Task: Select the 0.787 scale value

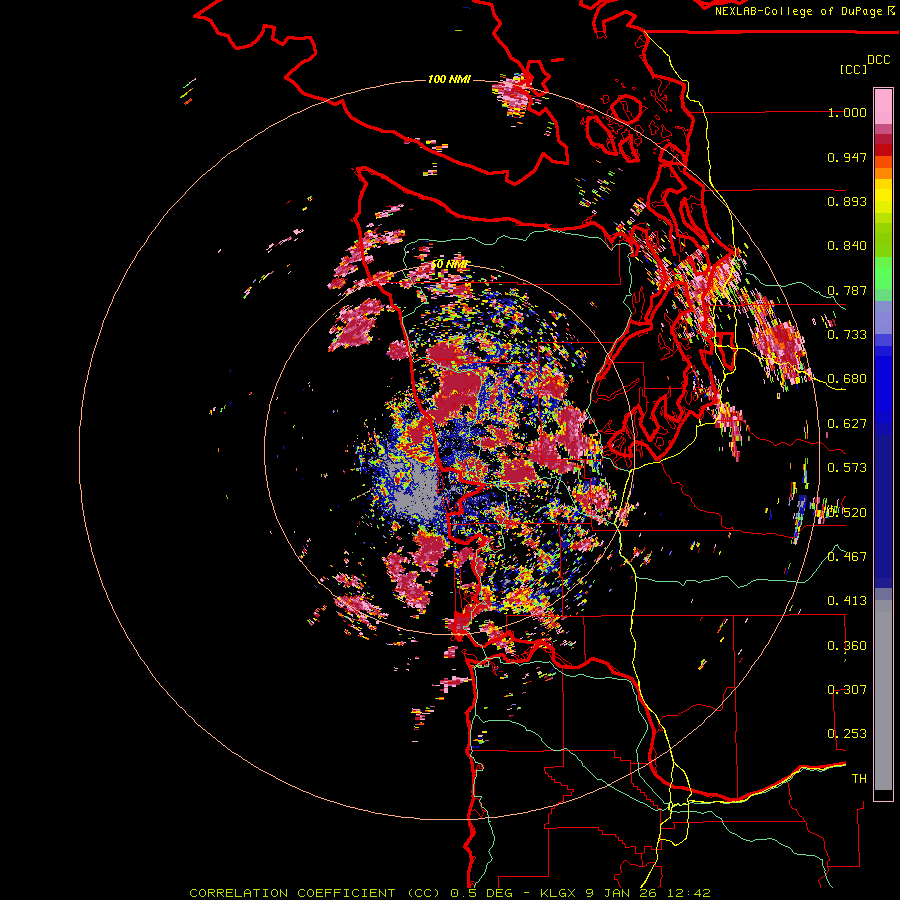Action: (847, 290)
